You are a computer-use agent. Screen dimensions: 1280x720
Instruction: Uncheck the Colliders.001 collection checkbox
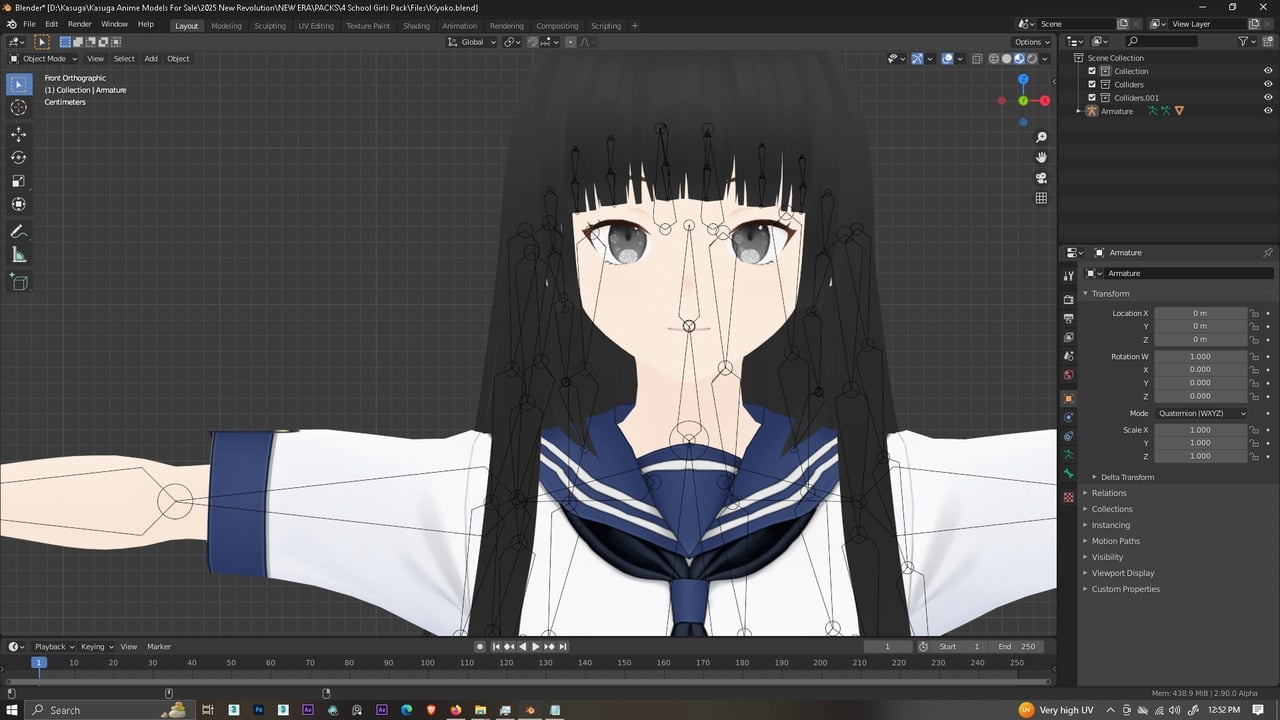click(1092, 98)
